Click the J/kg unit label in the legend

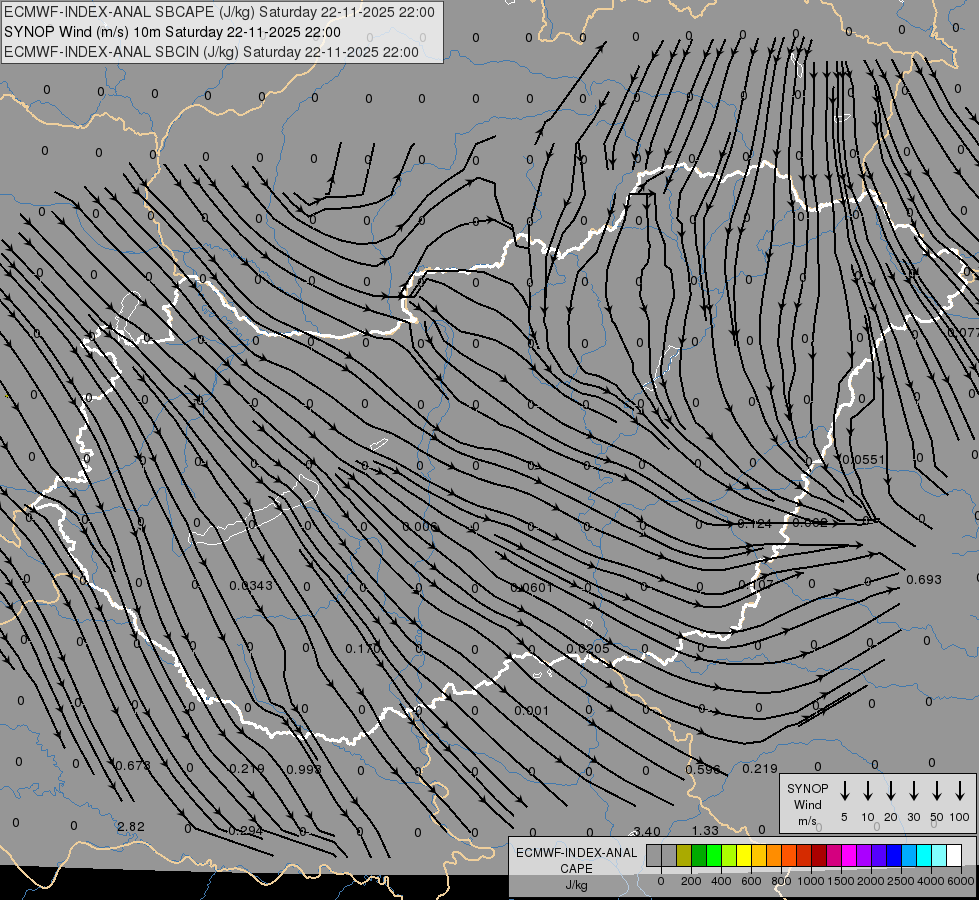click(576, 886)
